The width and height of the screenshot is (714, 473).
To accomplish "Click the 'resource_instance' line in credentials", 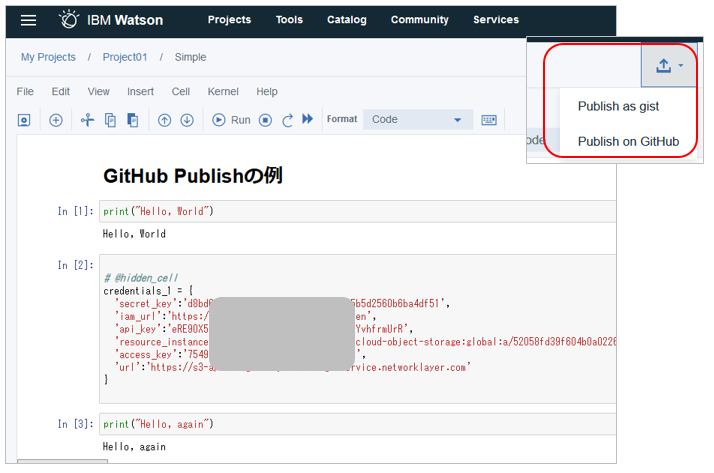I will click(365, 341).
